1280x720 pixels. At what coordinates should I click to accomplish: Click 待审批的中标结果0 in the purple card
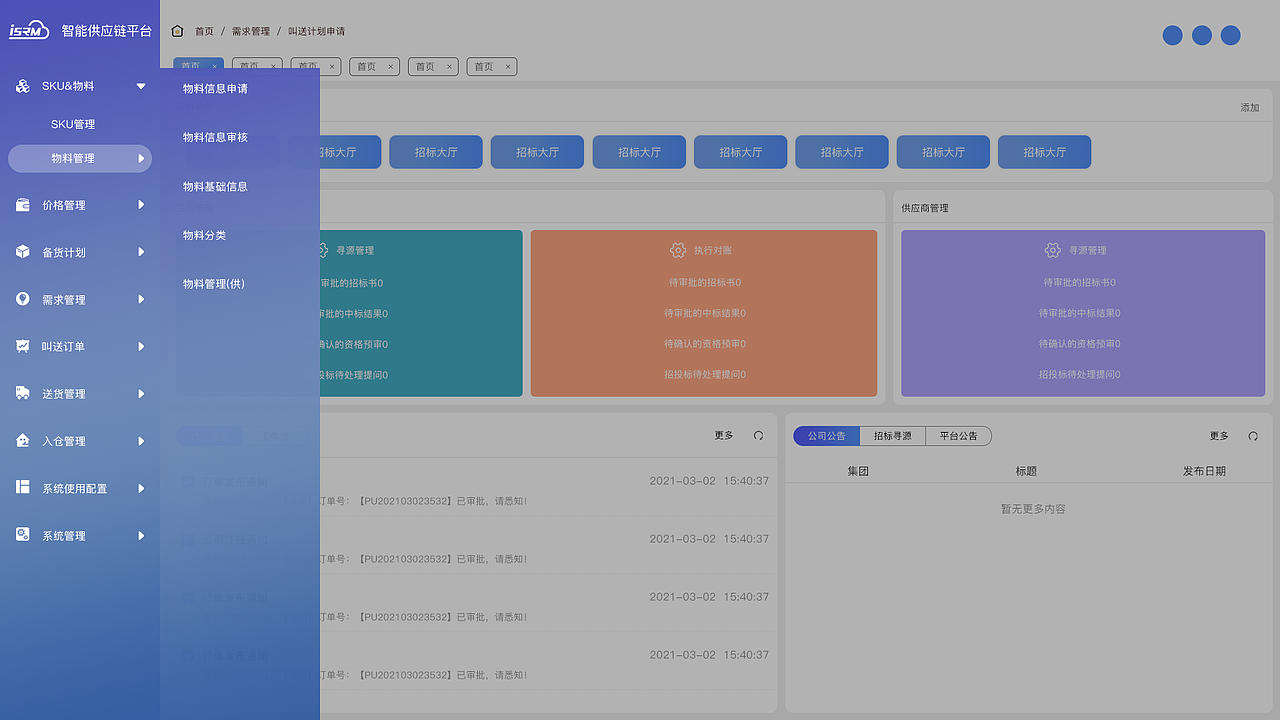point(1079,313)
